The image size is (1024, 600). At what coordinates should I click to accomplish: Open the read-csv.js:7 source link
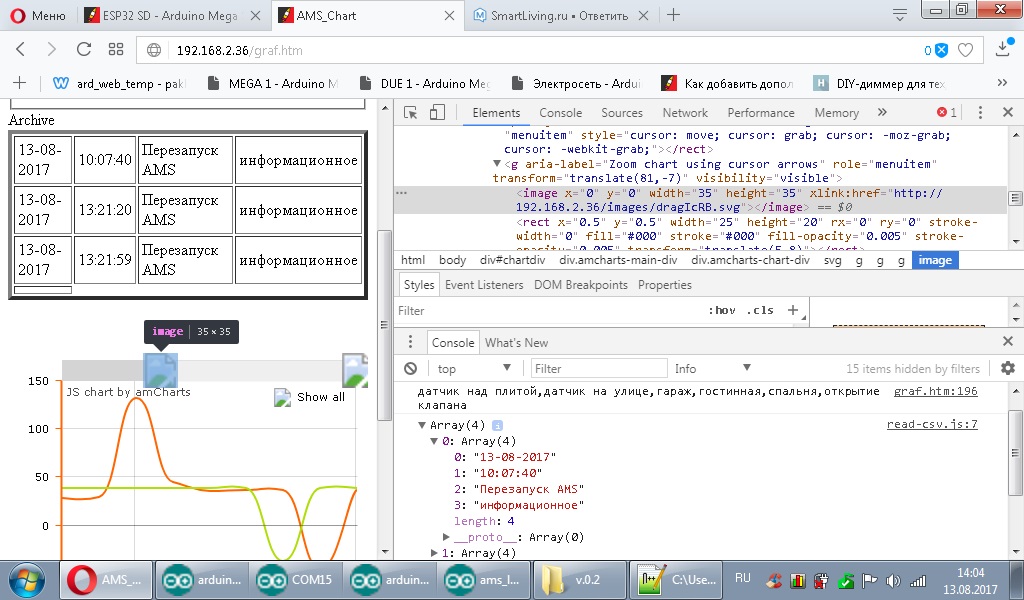pyautogui.click(x=932, y=424)
